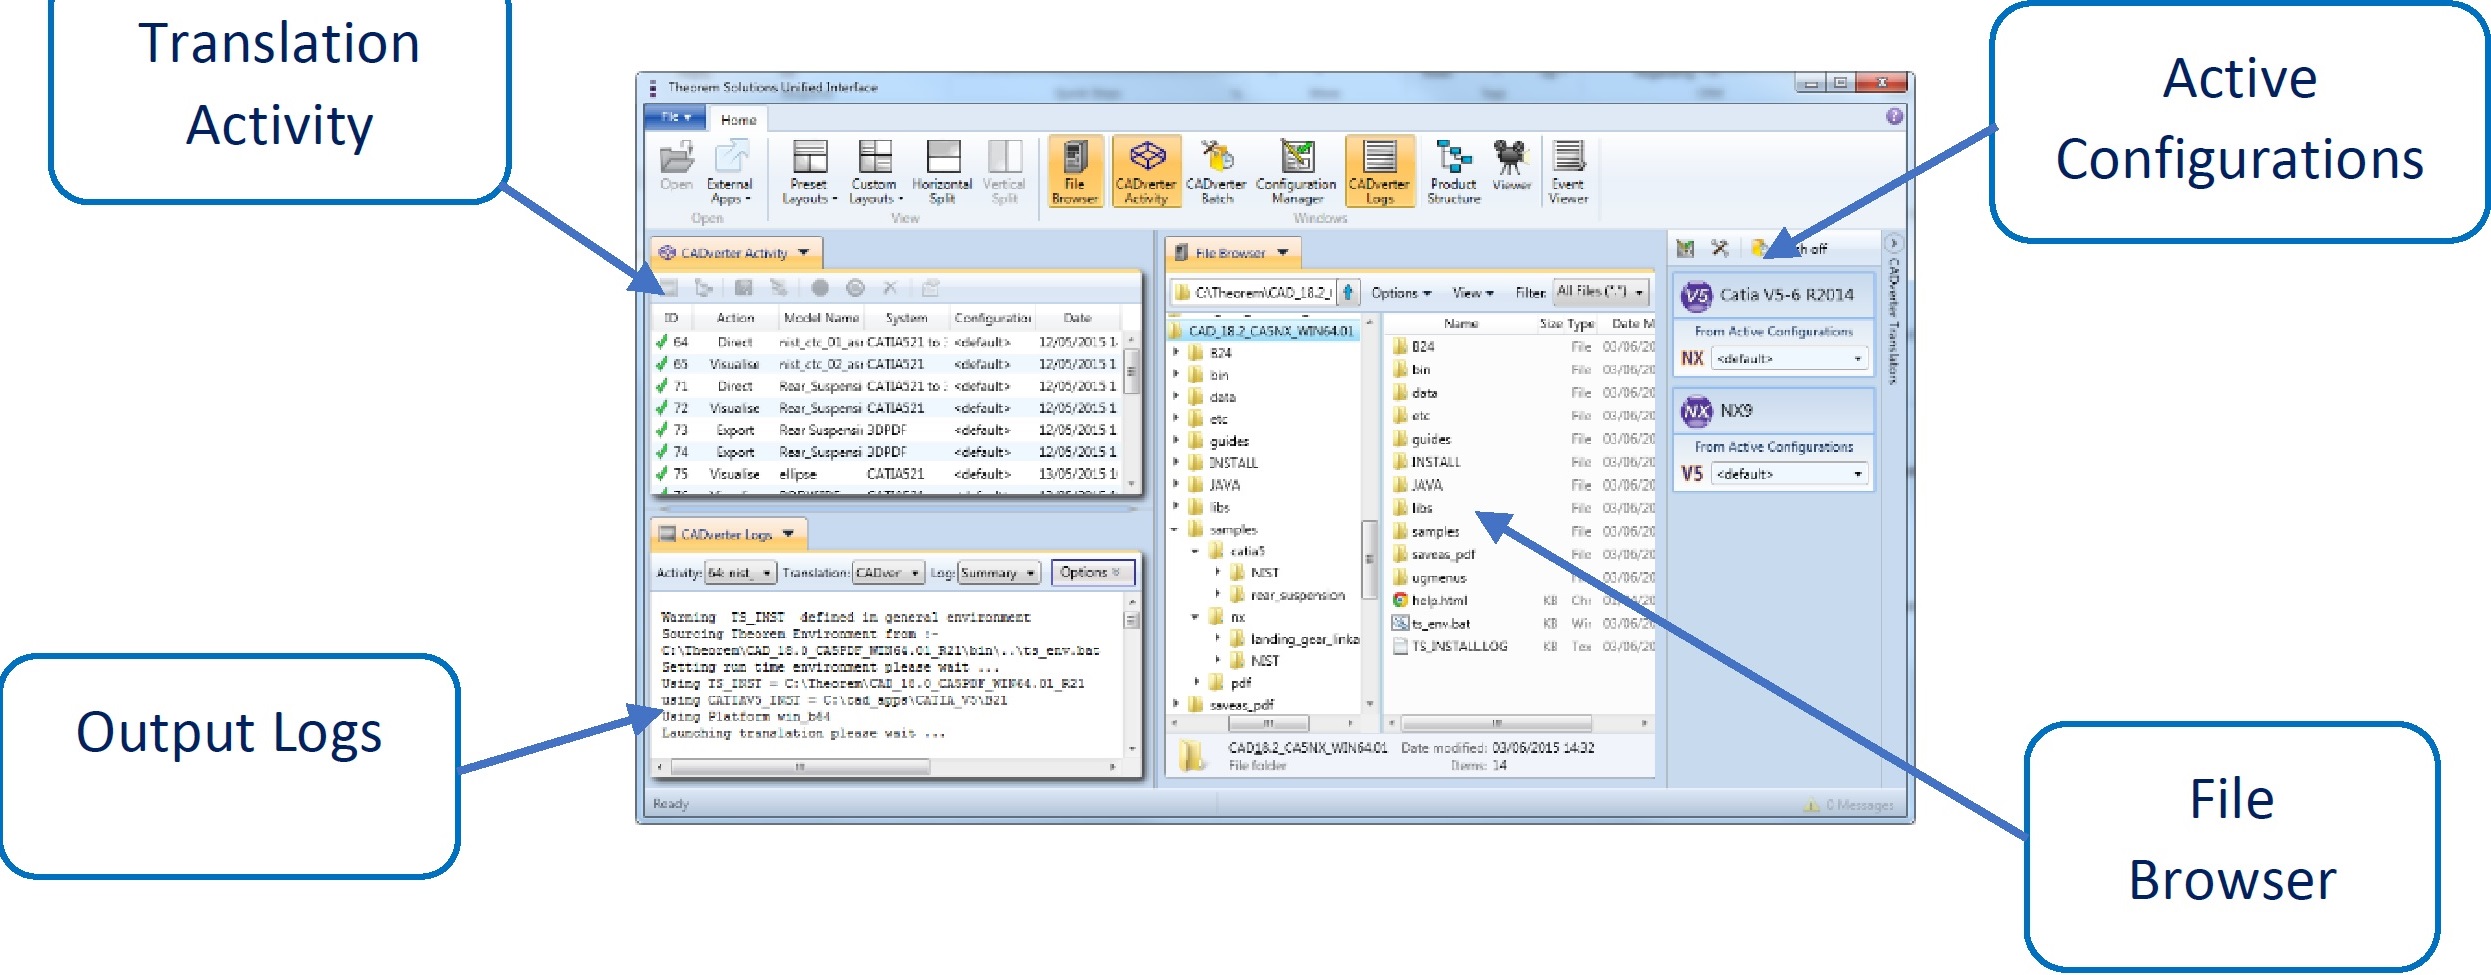This screenshot has width=2491, height=975.
Task: Open the Preset Layouts dropdown
Action: pyautogui.click(x=809, y=172)
